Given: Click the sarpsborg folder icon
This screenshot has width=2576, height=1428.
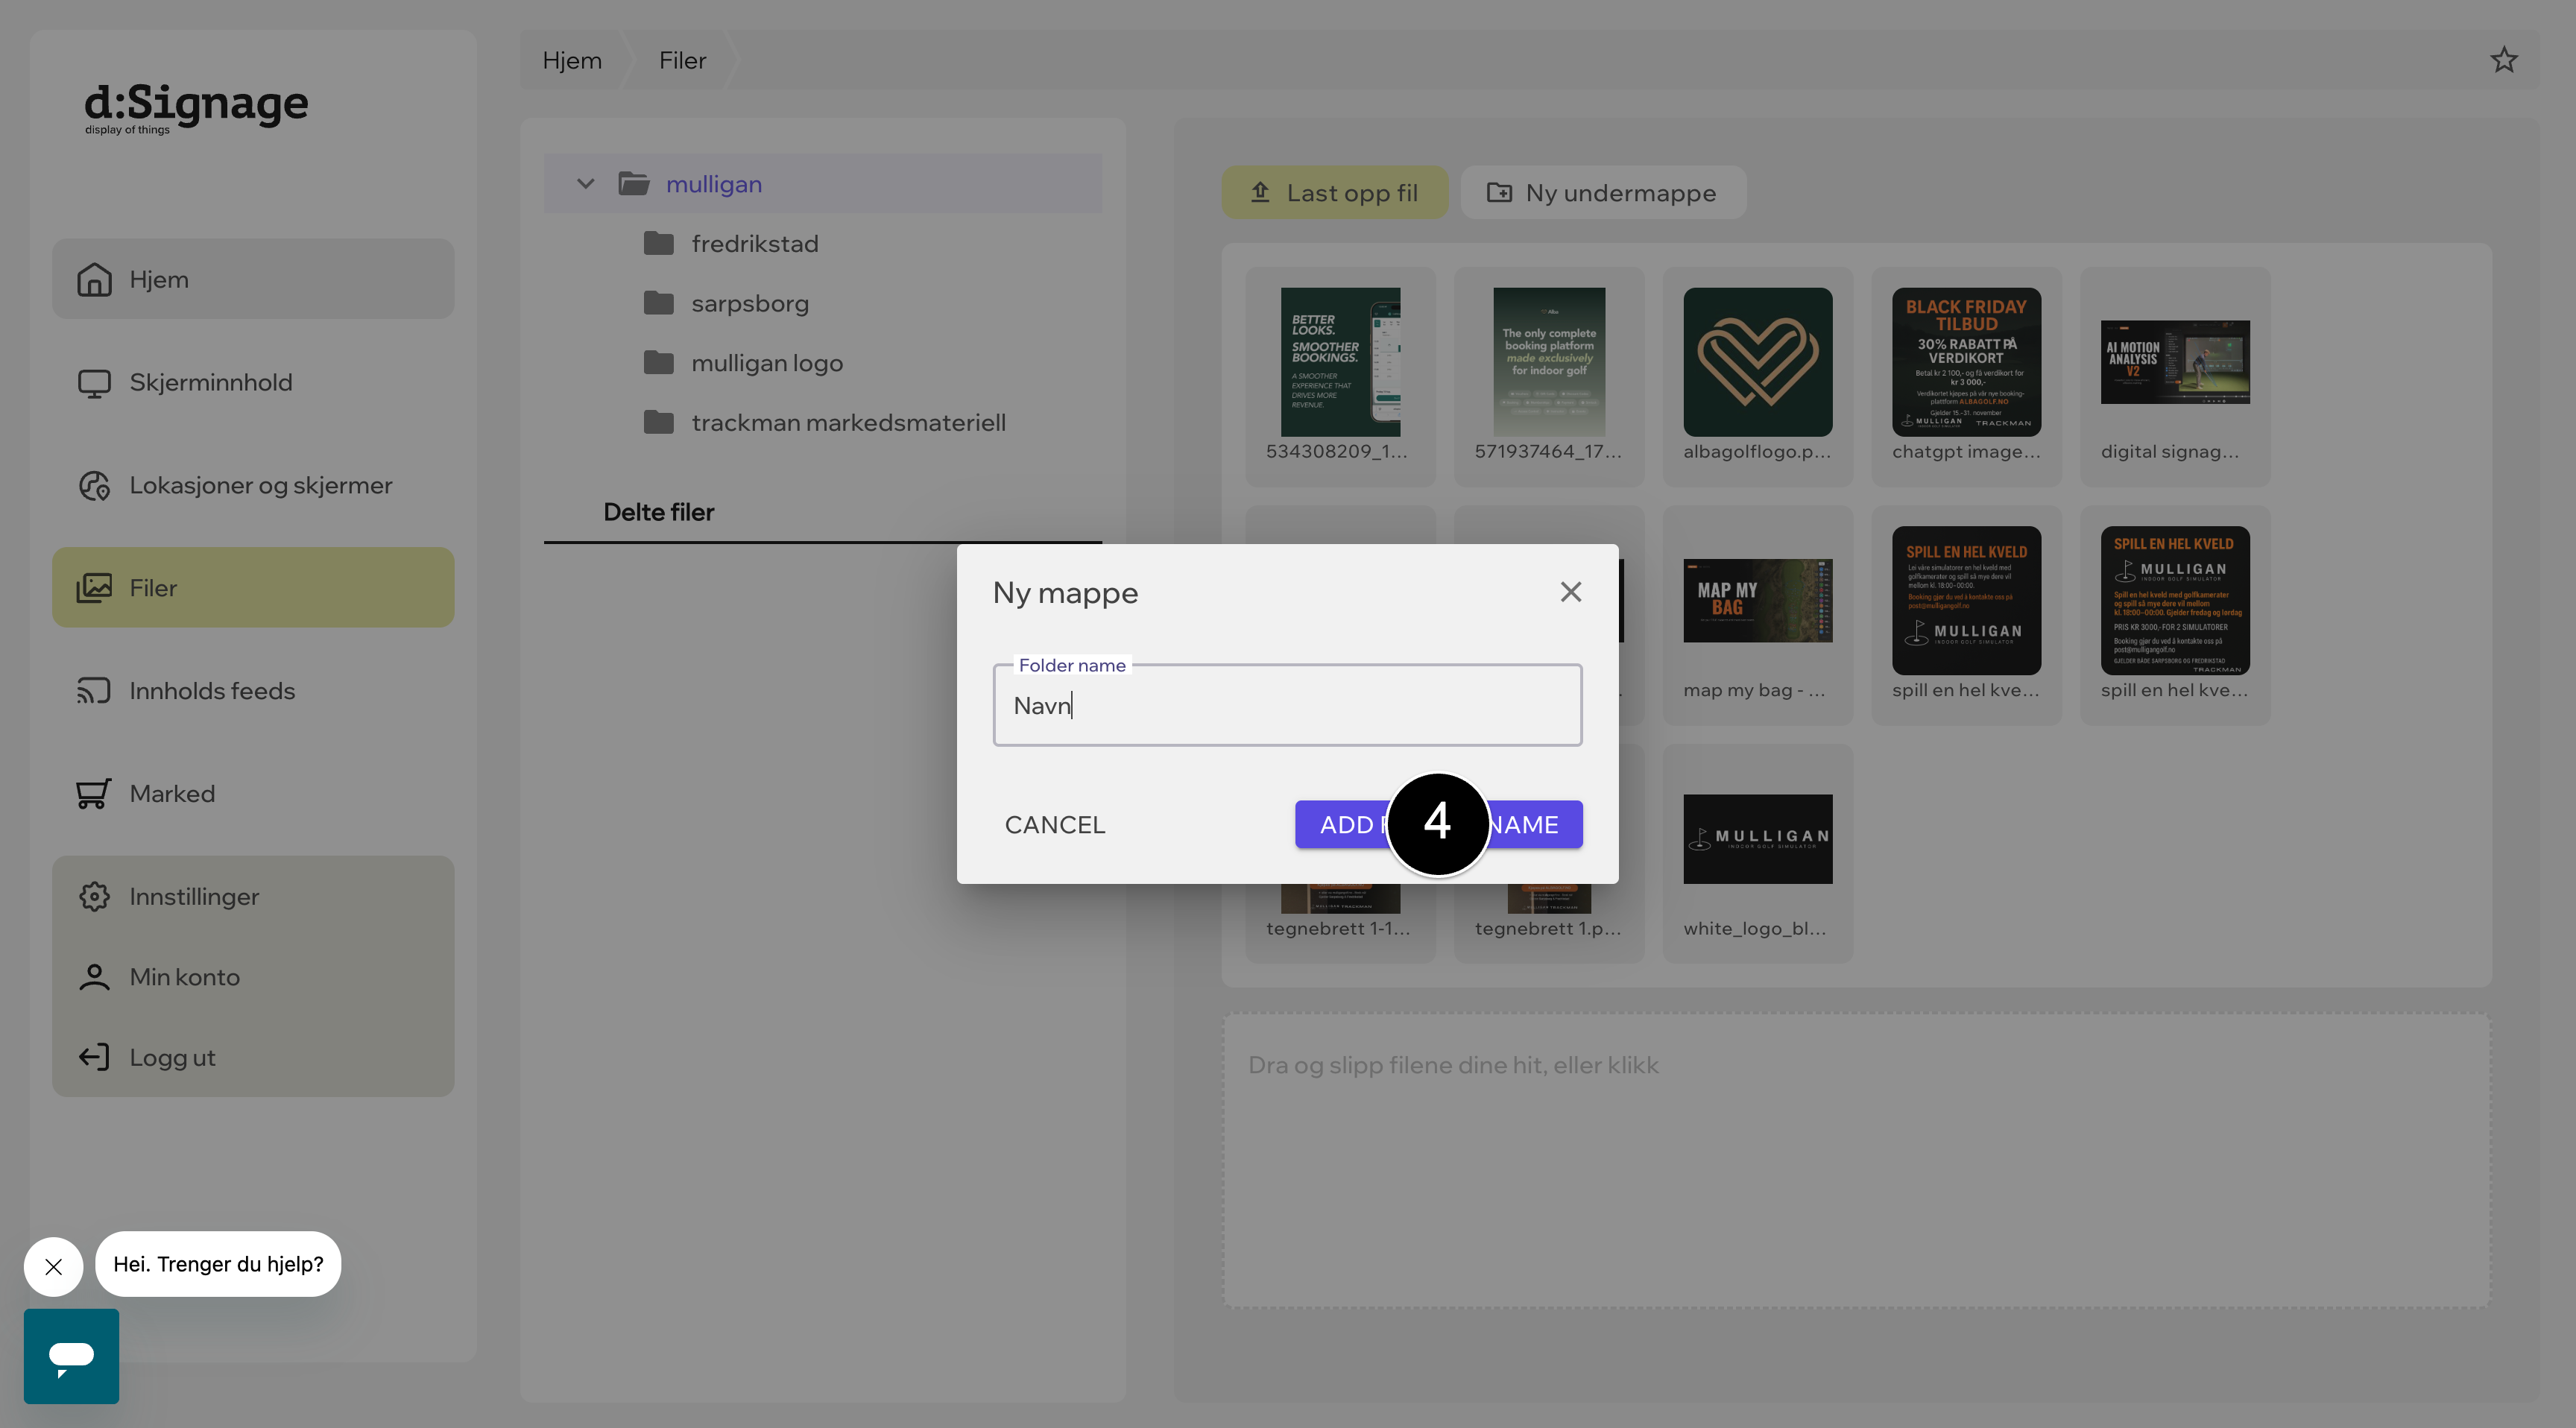Looking at the screenshot, I should [658, 303].
